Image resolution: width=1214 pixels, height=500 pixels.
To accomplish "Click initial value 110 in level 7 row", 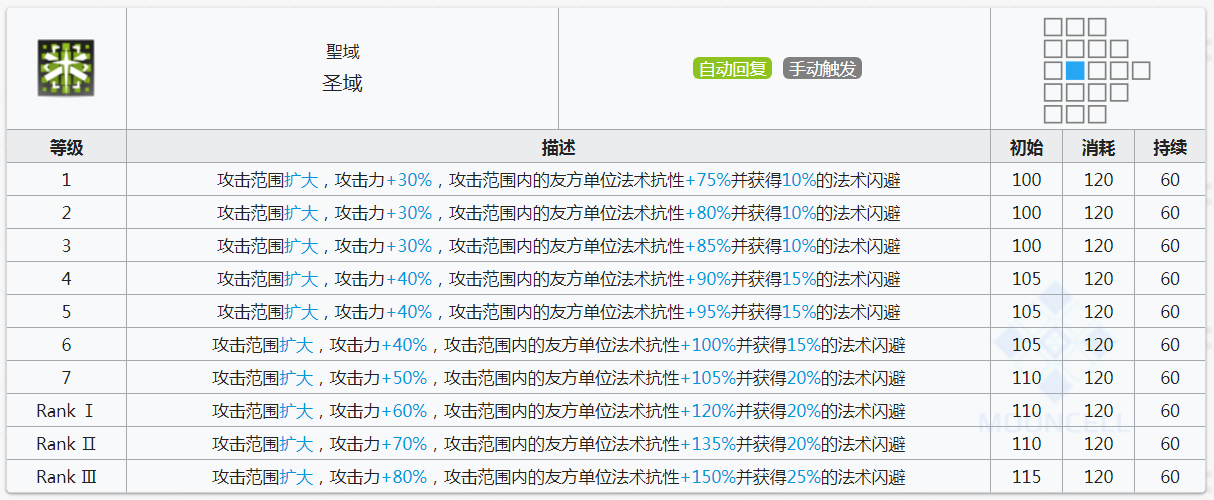I will tap(1026, 378).
